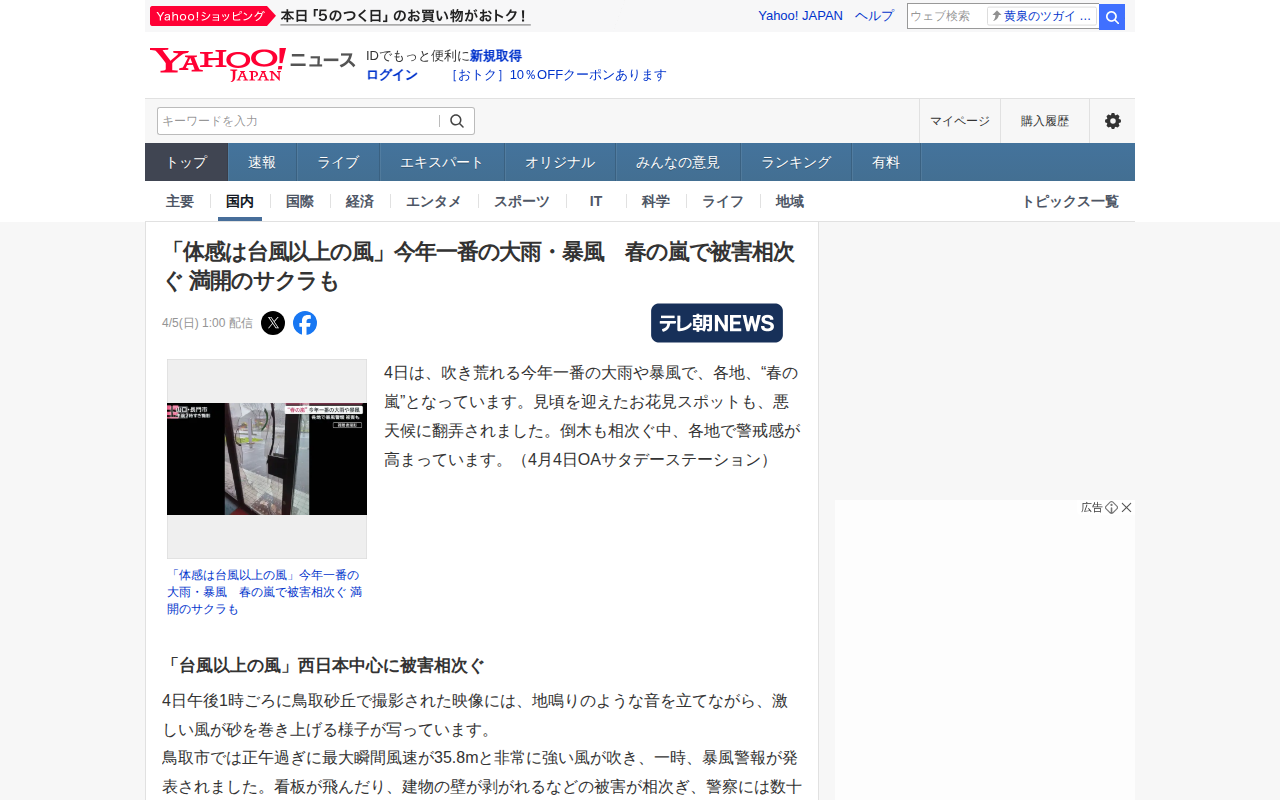The image size is (1280, 800).
Task: Click the 黄泉のツガイ search suggestion
Action: coord(1042,16)
